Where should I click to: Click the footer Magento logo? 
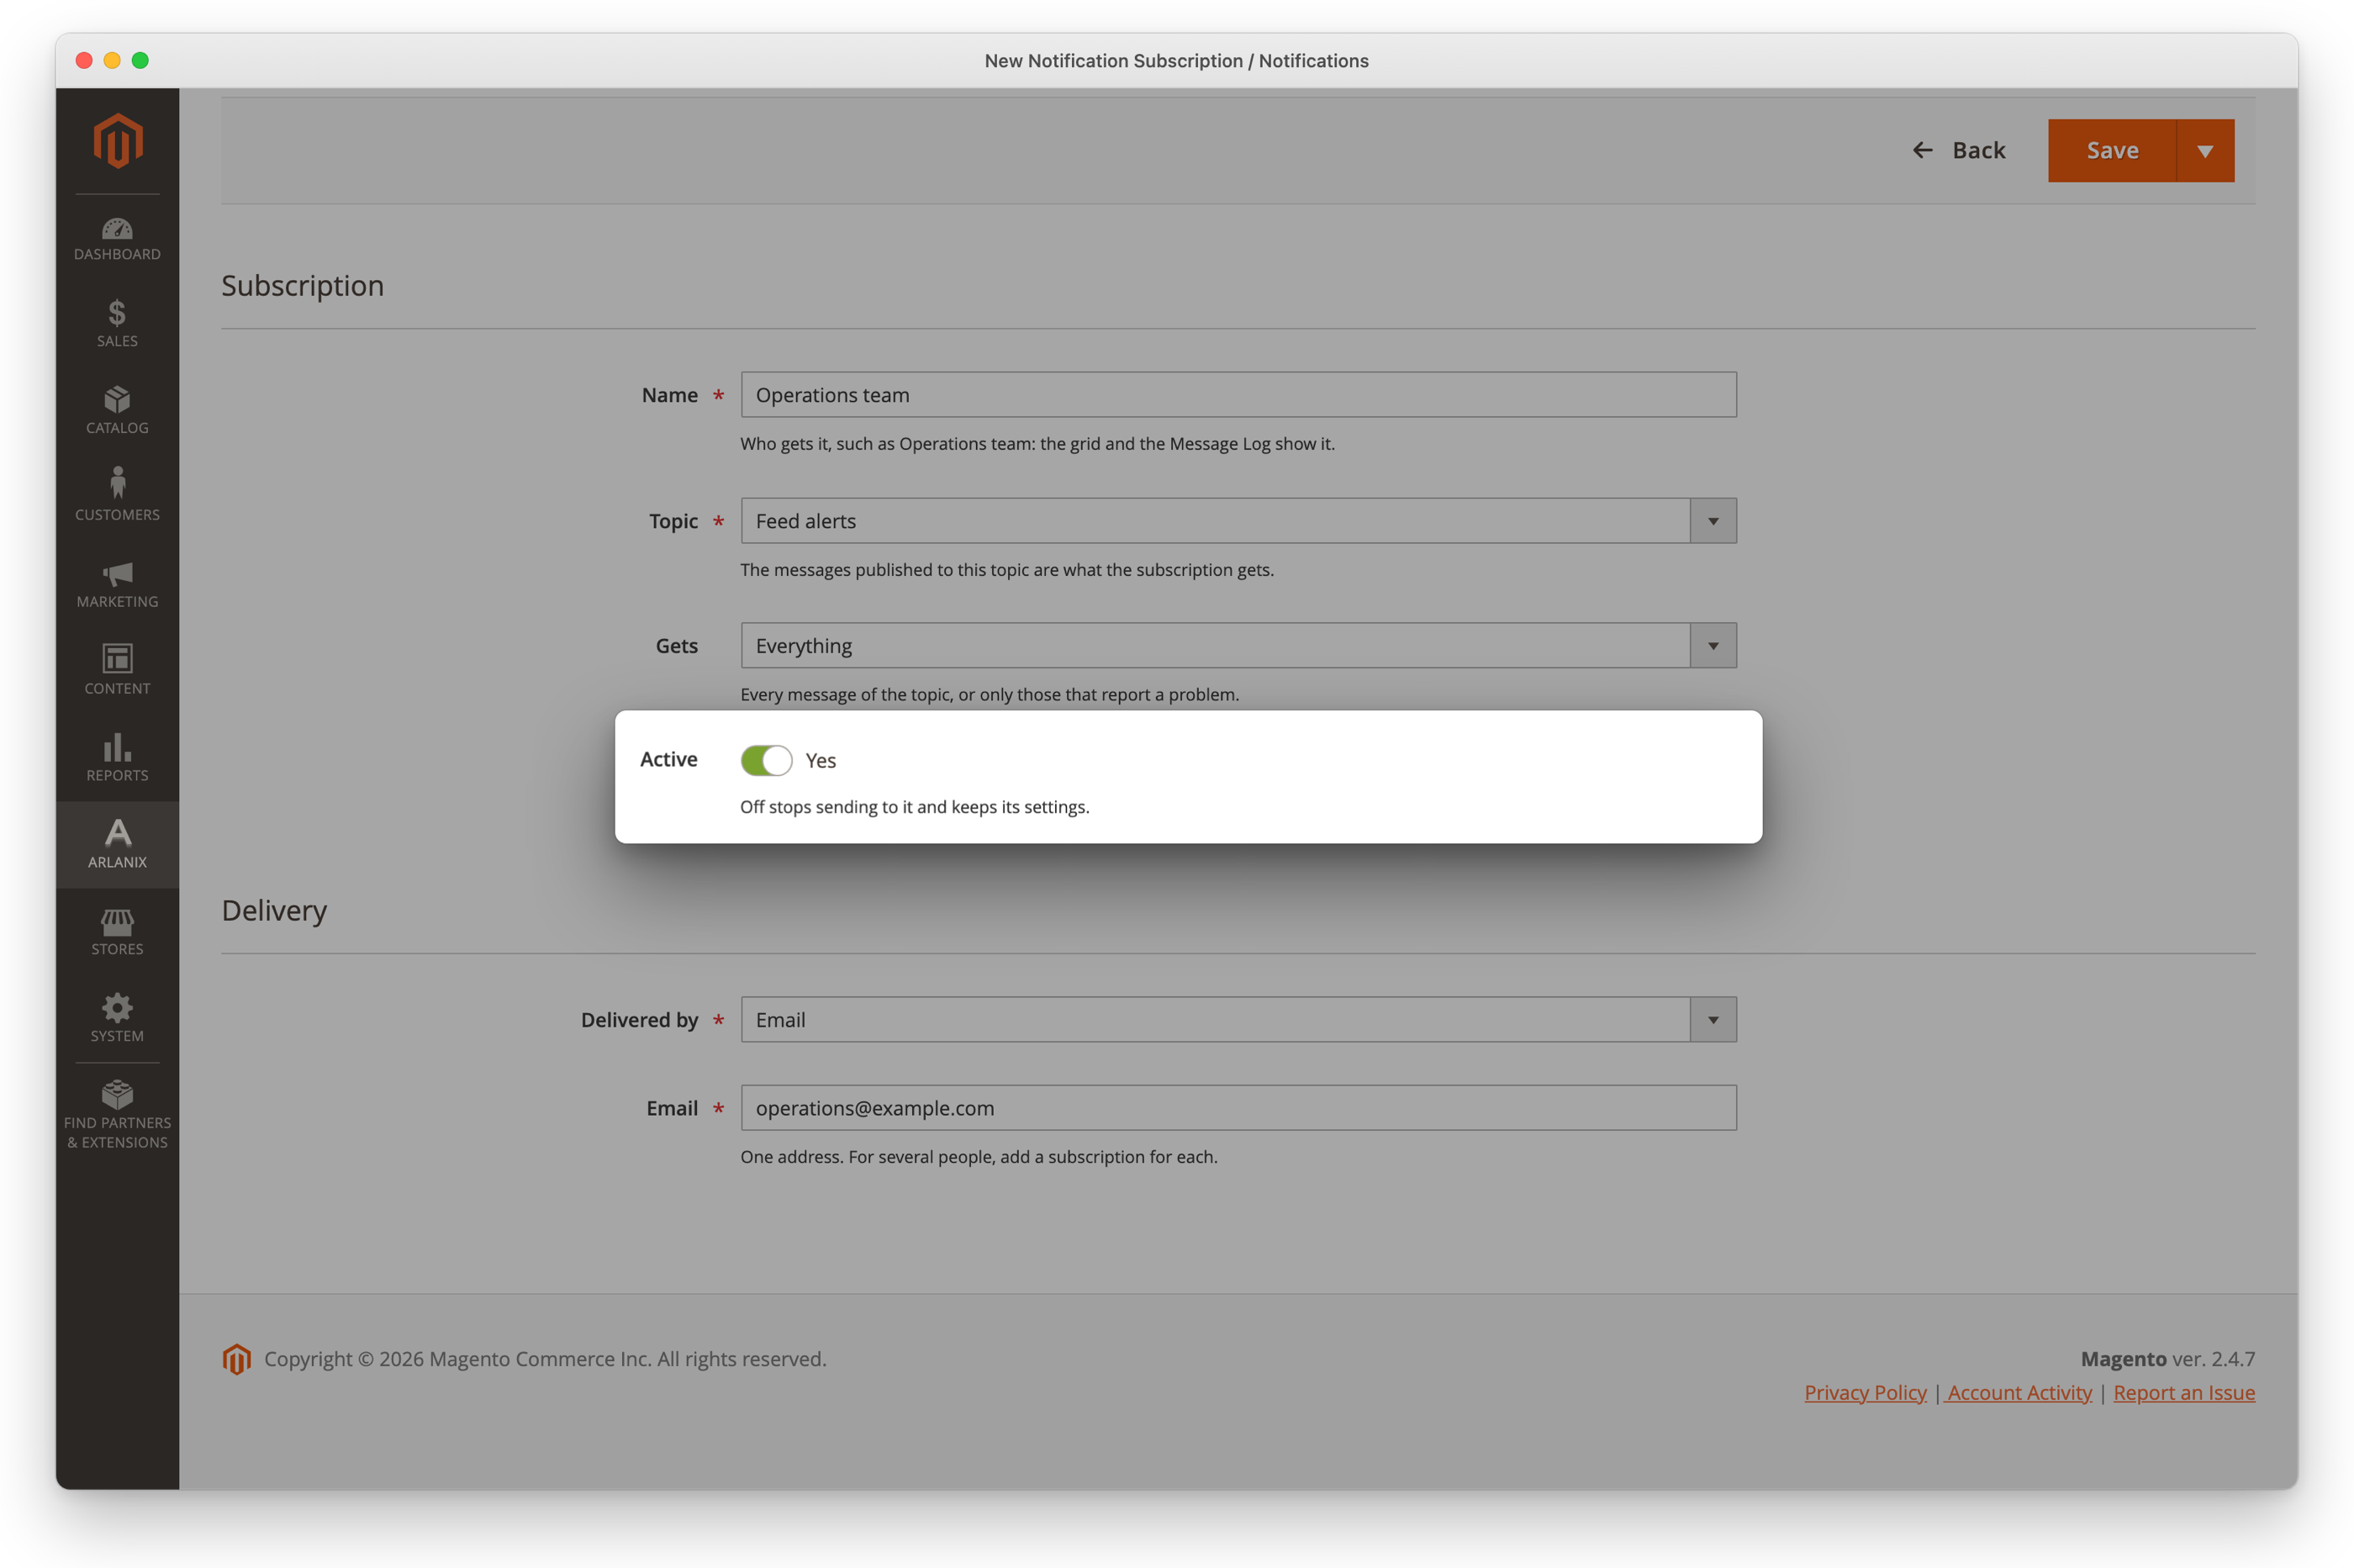(x=236, y=1359)
